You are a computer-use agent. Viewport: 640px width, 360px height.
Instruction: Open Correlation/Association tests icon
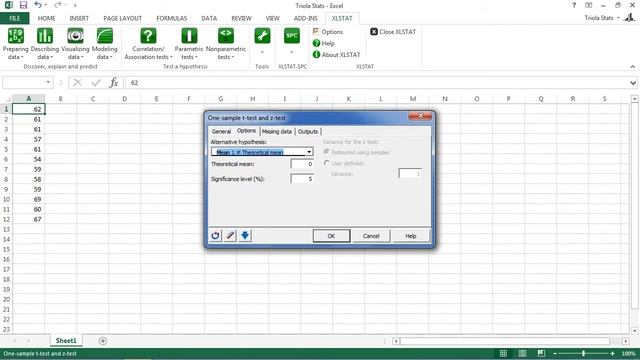click(x=148, y=36)
